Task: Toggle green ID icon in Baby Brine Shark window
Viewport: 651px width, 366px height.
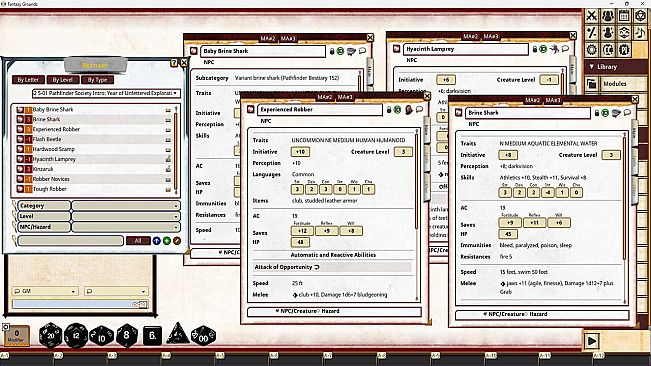Action: pyautogui.click(x=340, y=51)
